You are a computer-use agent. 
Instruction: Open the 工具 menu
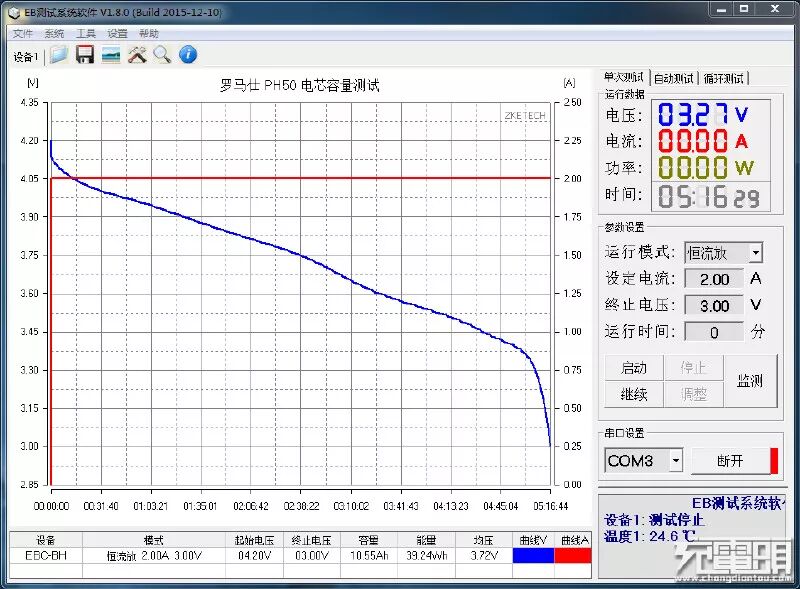pyautogui.click(x=86, y=34)
